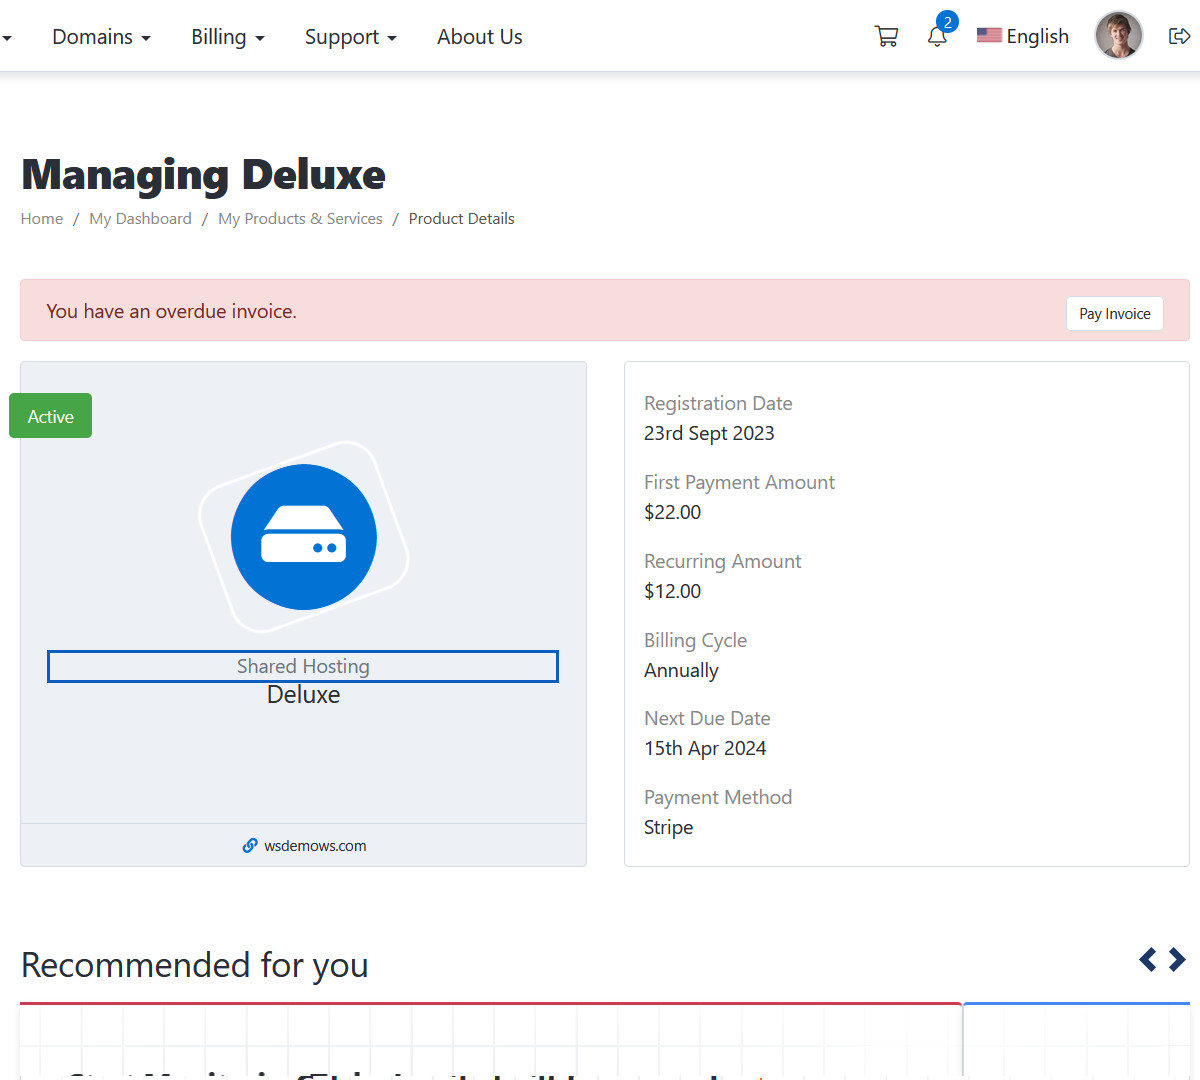The height and width of the screenshot is (1080, 1200).
Task: Go to Home breadcrumb
Action: pyautogui.click(x=42, y=219)
